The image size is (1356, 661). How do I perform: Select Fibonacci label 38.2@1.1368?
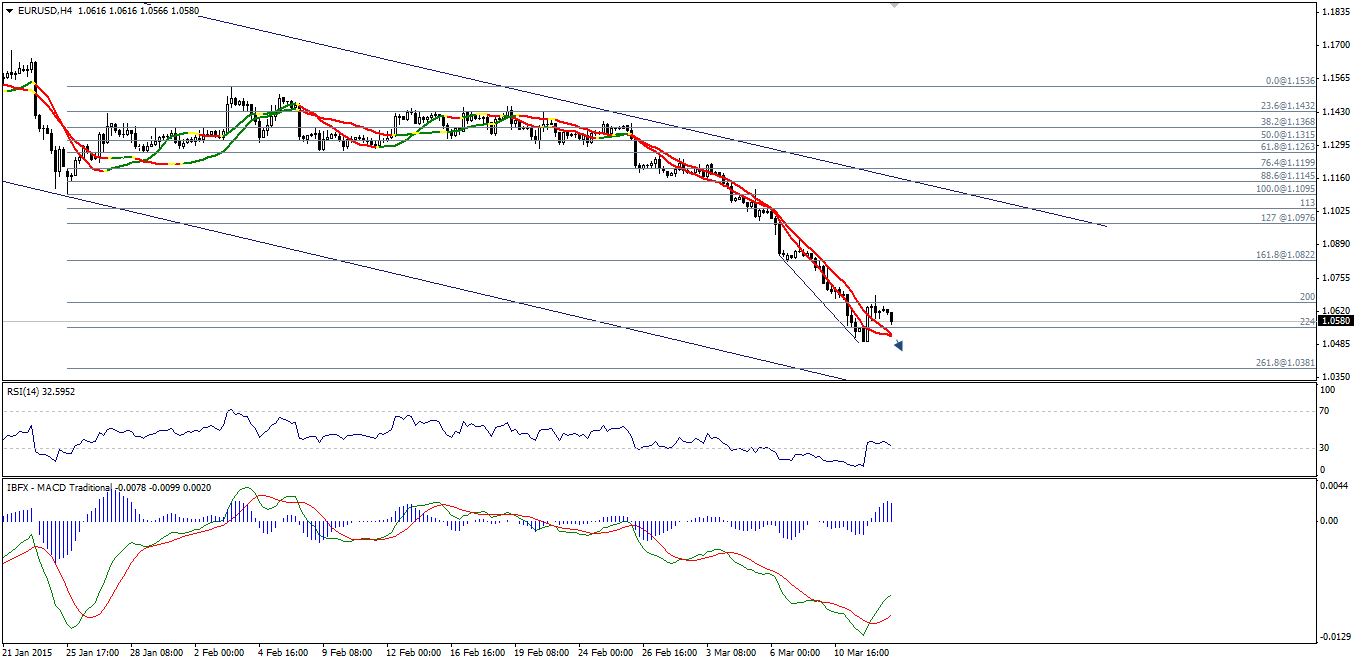[x=1287, y=122]
